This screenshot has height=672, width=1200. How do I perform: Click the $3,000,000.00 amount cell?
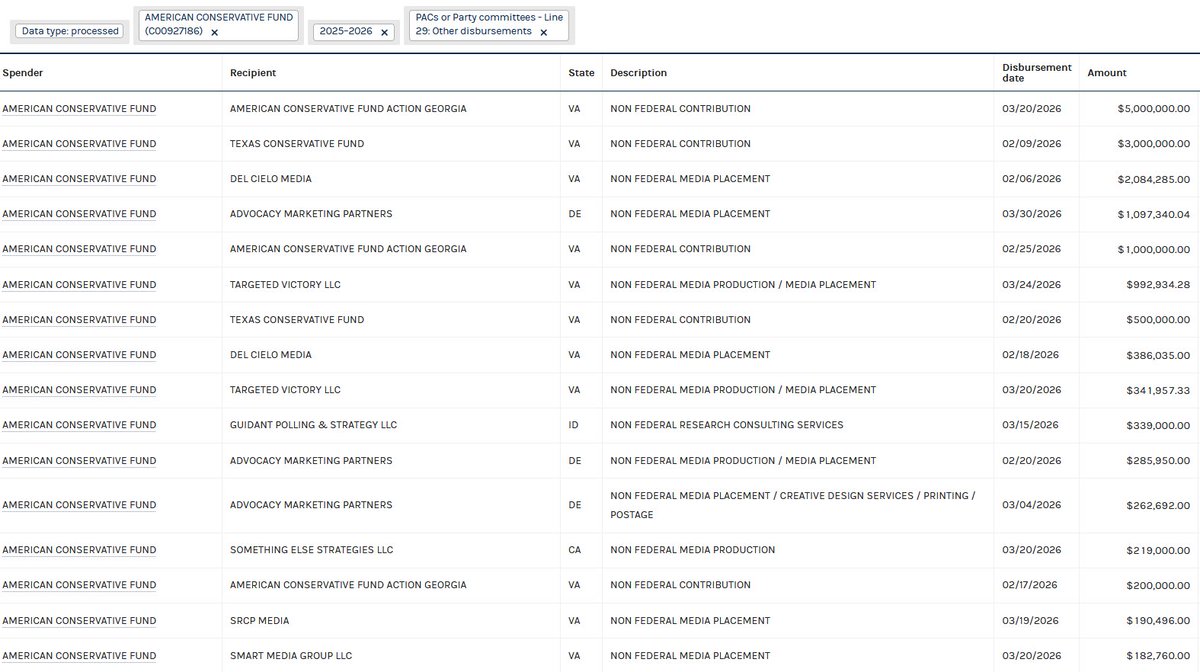tap(1154, 143)
